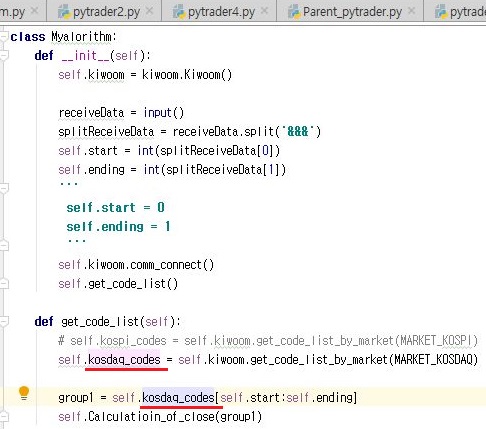Click get_code_list in the def line

pyautogui.click(x=100, y=322)
